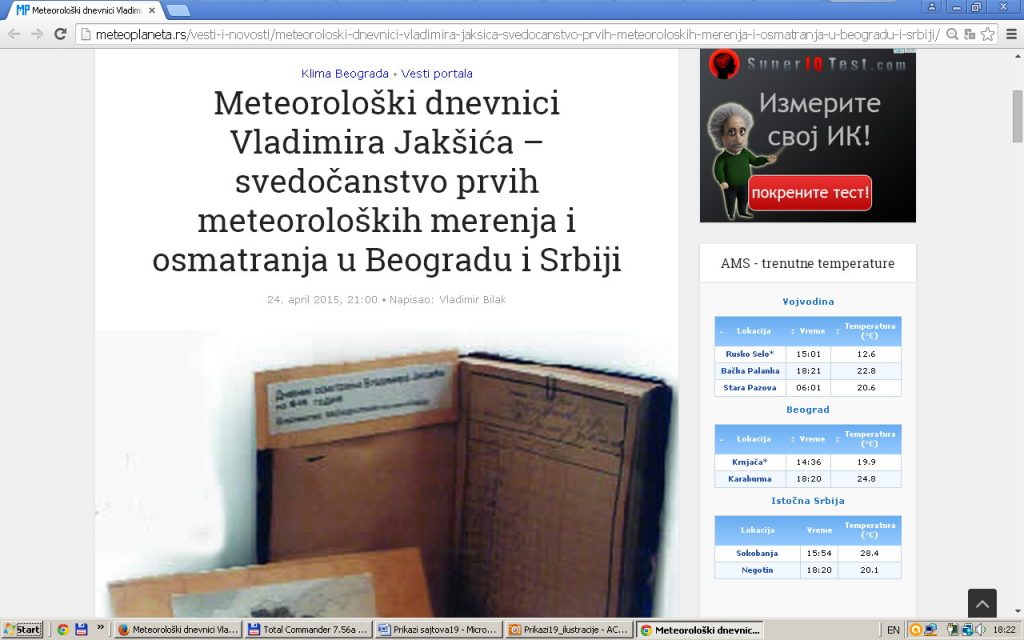Click the zoom magnifier icon in address bar
1024x640 pixels.
tap(953, 34)
